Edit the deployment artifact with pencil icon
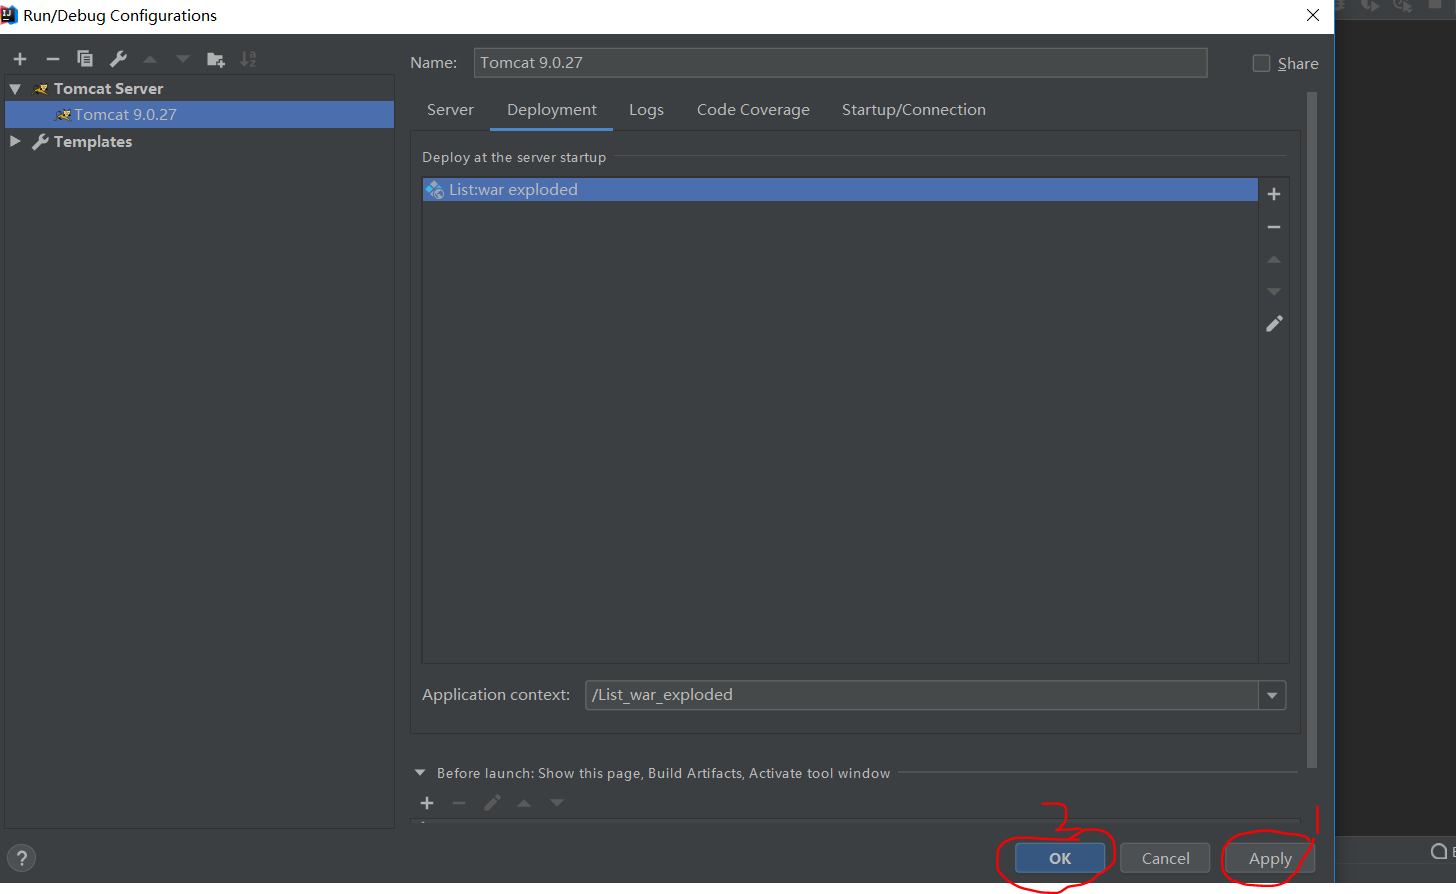This screenshot has height=894, width=1456. point(1274,324)
